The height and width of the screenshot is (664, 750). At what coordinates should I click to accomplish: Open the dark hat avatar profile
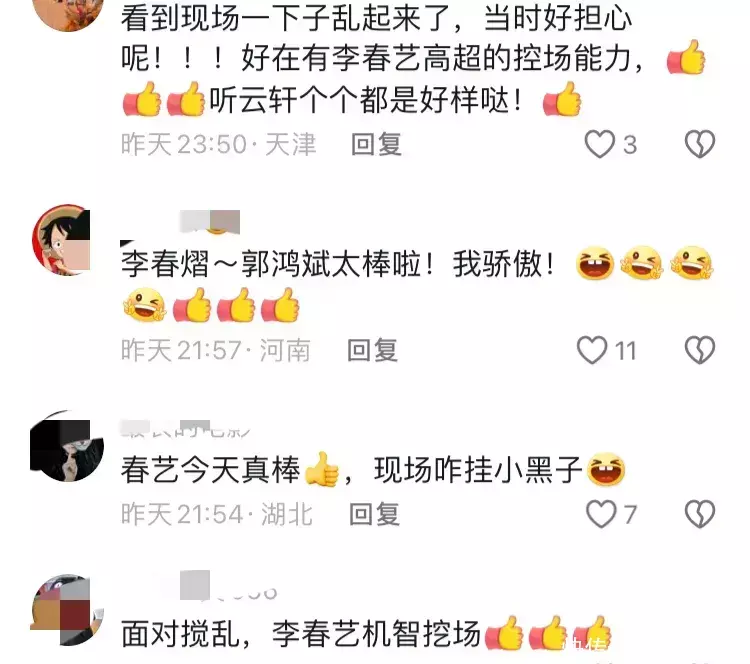(66, 446)
